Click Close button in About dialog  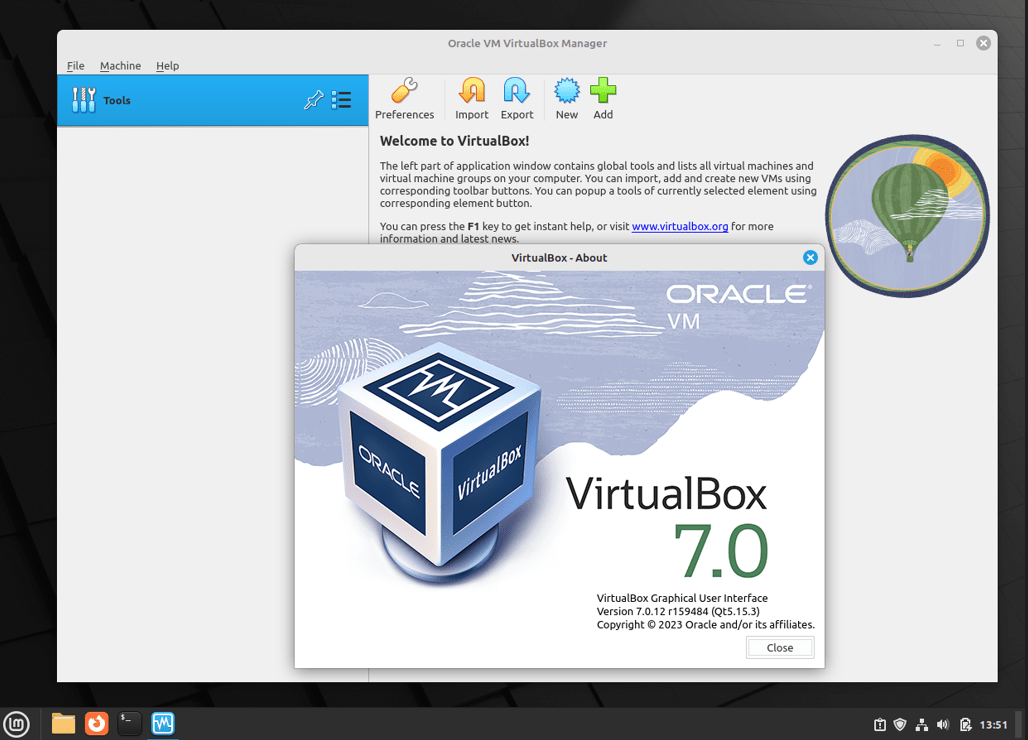point(780,648)
